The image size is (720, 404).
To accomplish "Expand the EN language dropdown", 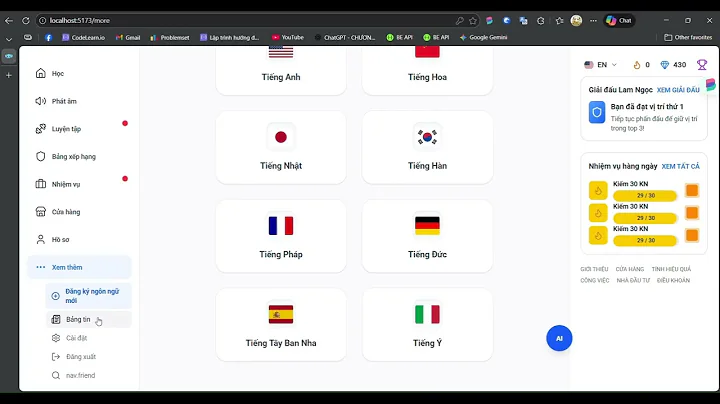I will click(x=600, y=65).
